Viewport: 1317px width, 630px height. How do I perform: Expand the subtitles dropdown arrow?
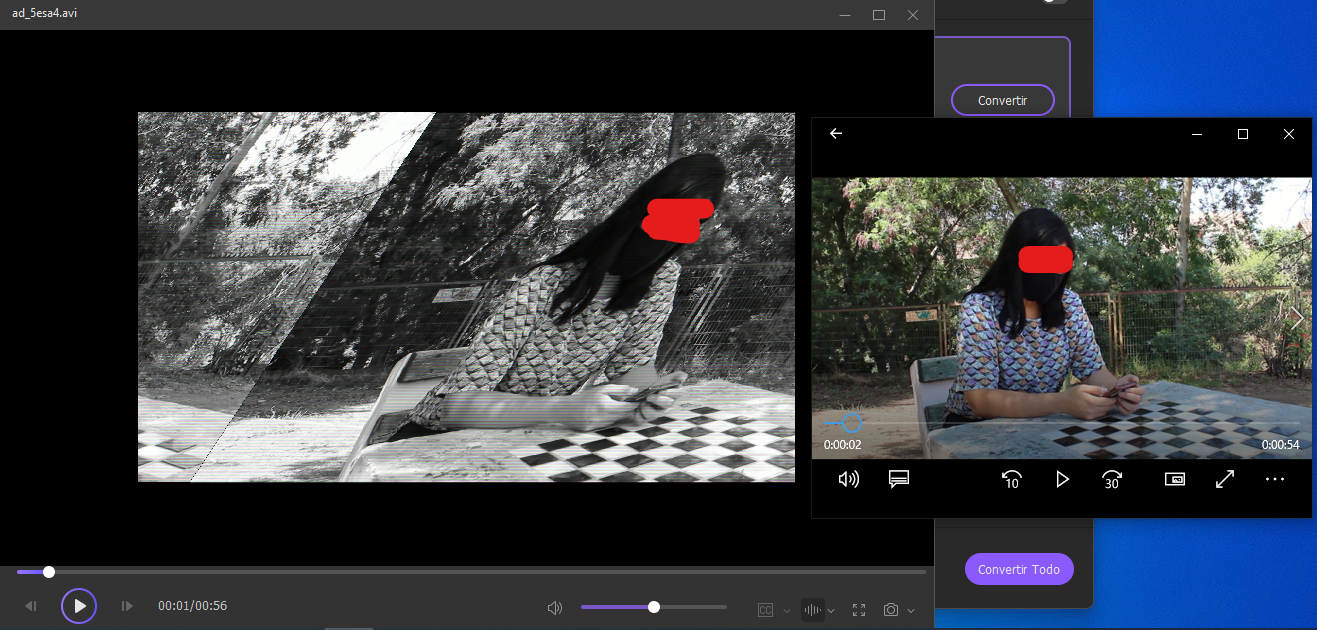point(786,610)
